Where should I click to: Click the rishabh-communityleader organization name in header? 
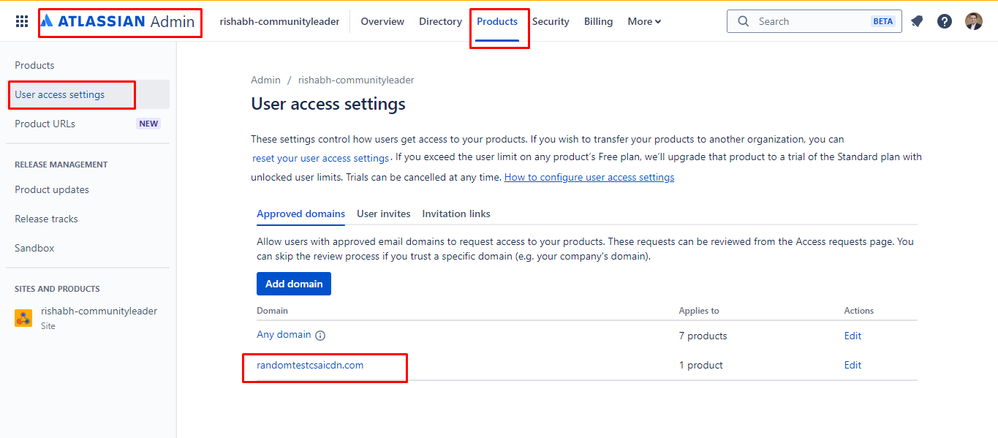click(x=279, y=22)
